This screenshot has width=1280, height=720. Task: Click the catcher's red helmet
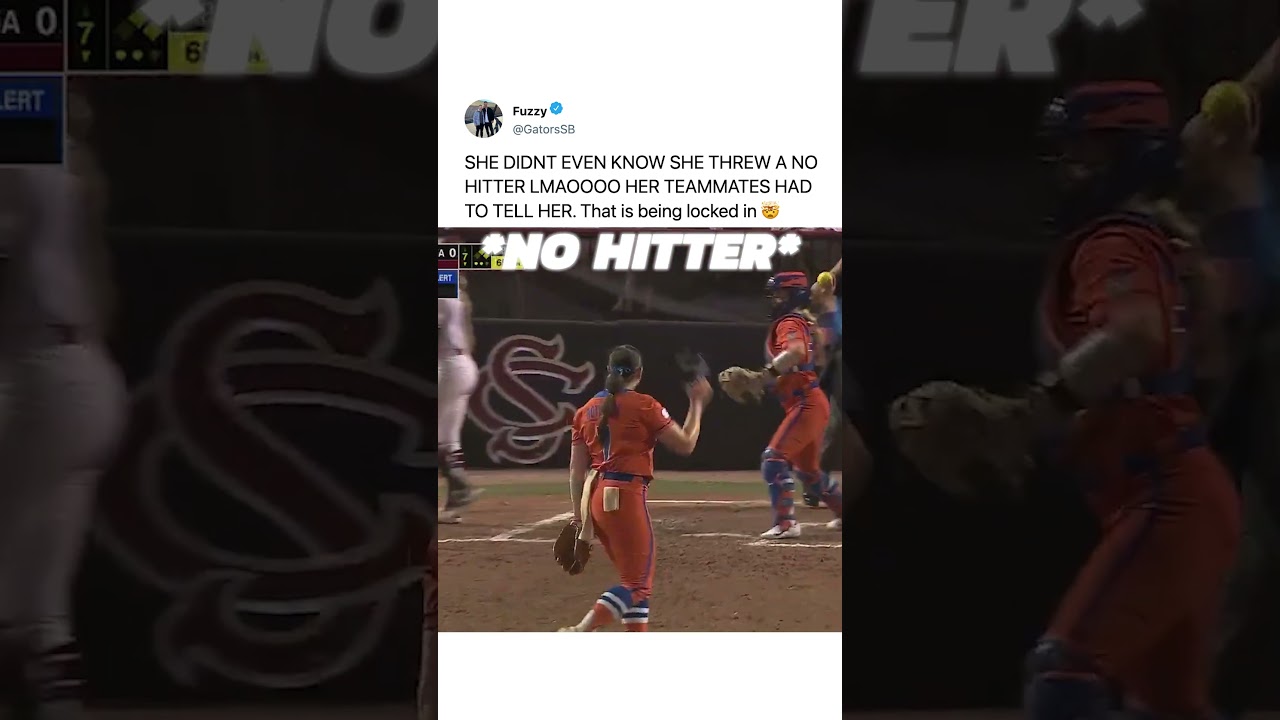(x=787, y=282)
